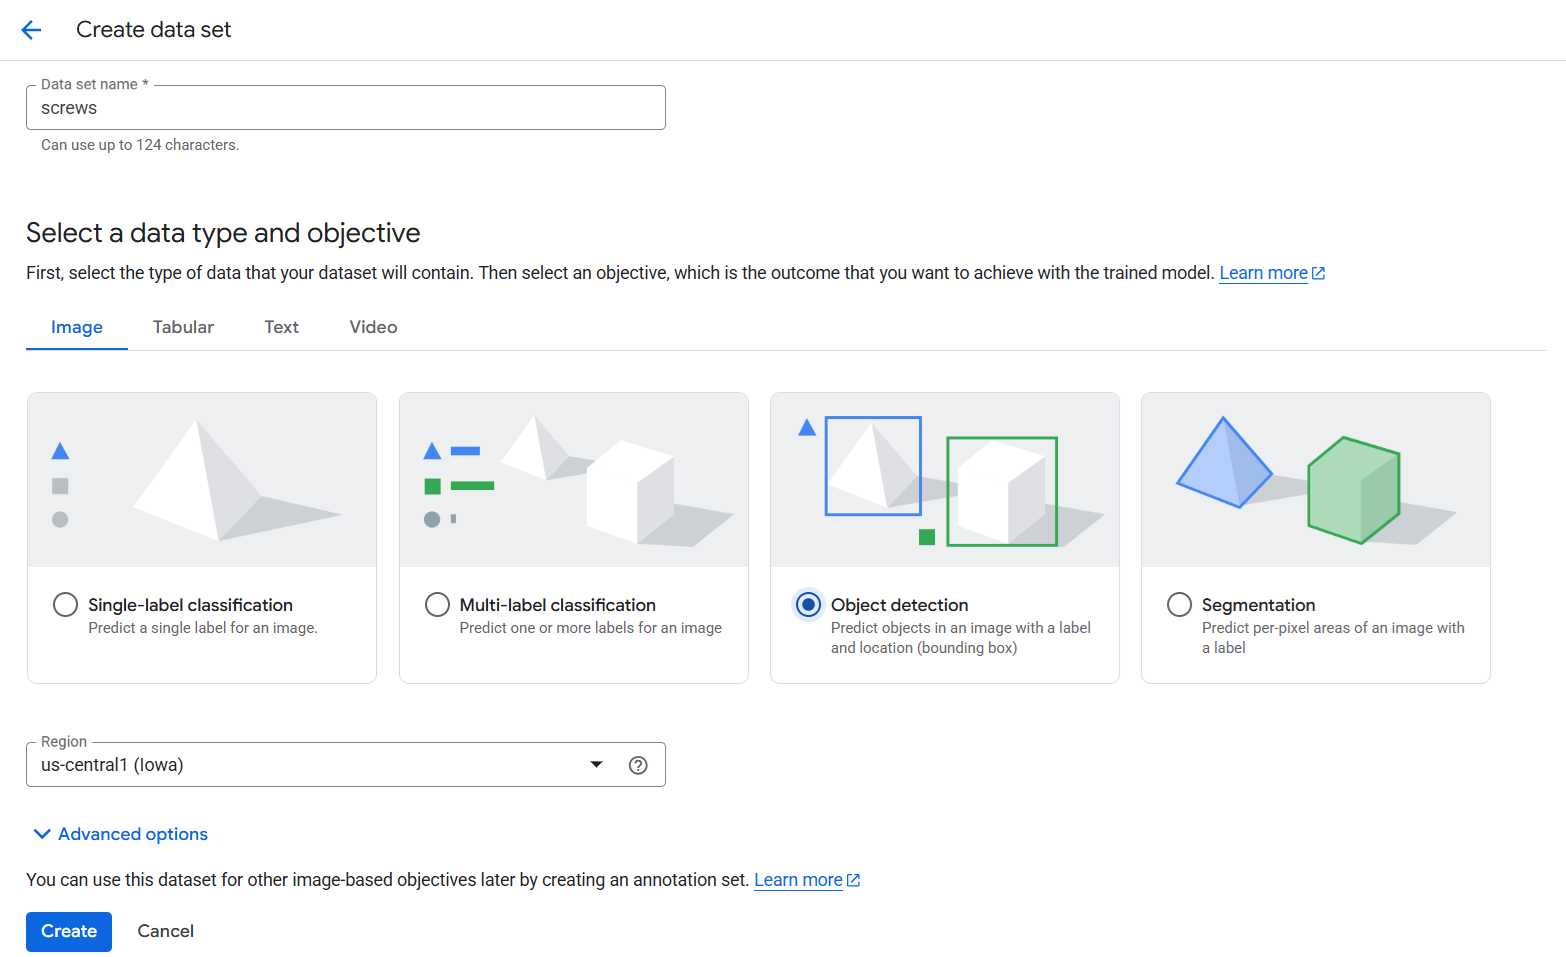
Task: Focus the Data set name field
Action: [346, 107]
